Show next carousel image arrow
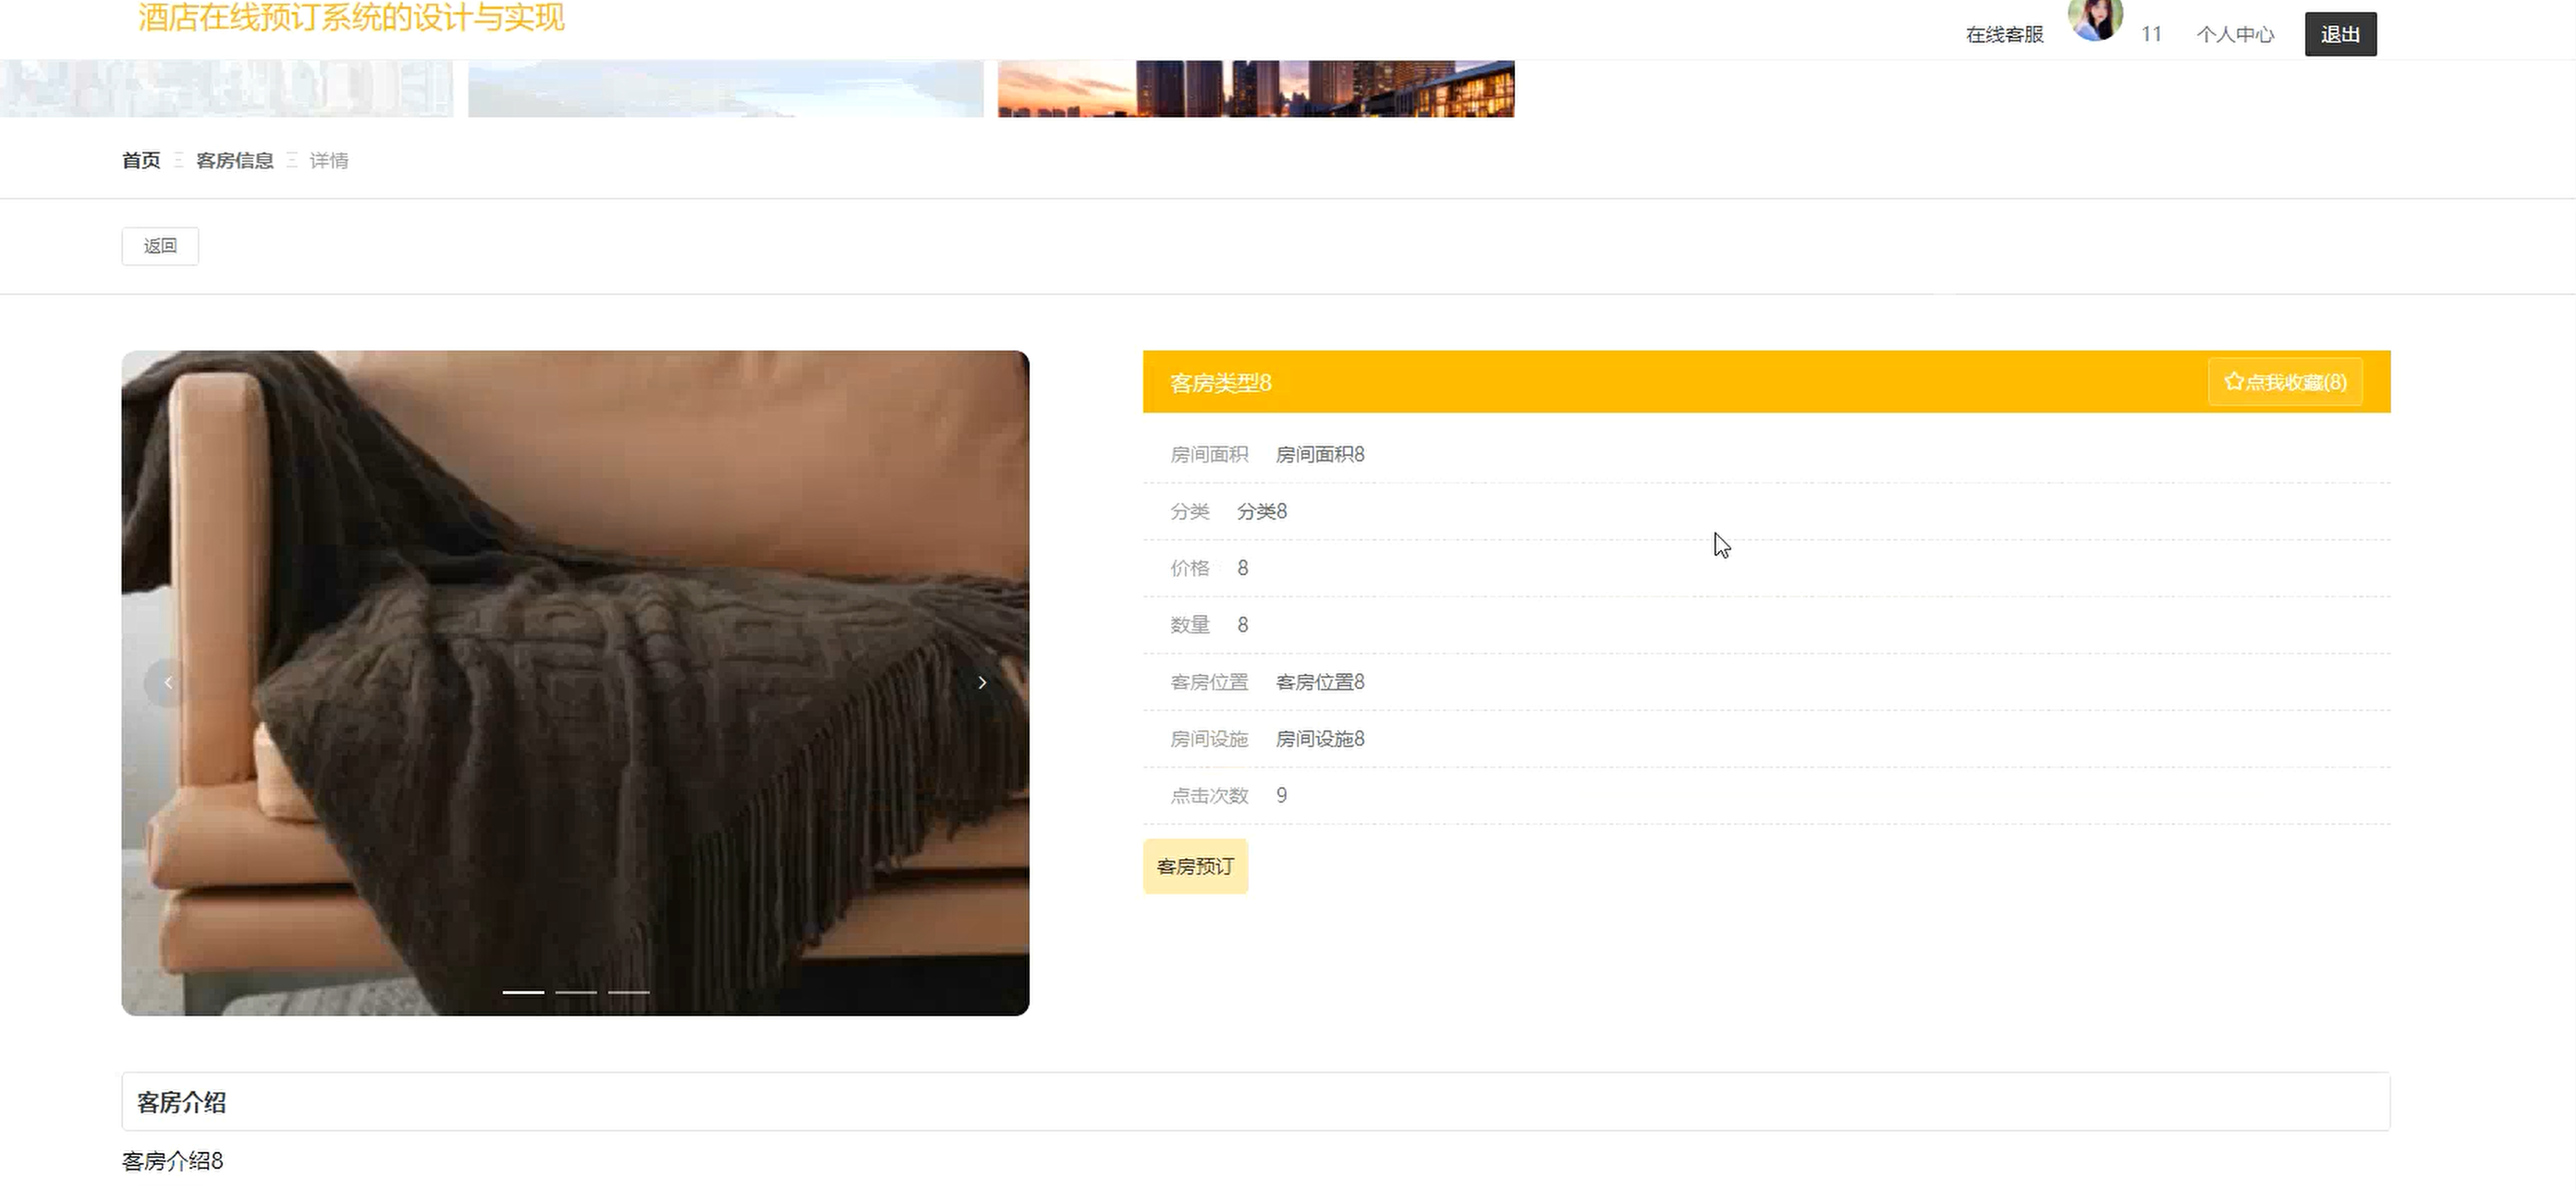 tap(982, 683)
